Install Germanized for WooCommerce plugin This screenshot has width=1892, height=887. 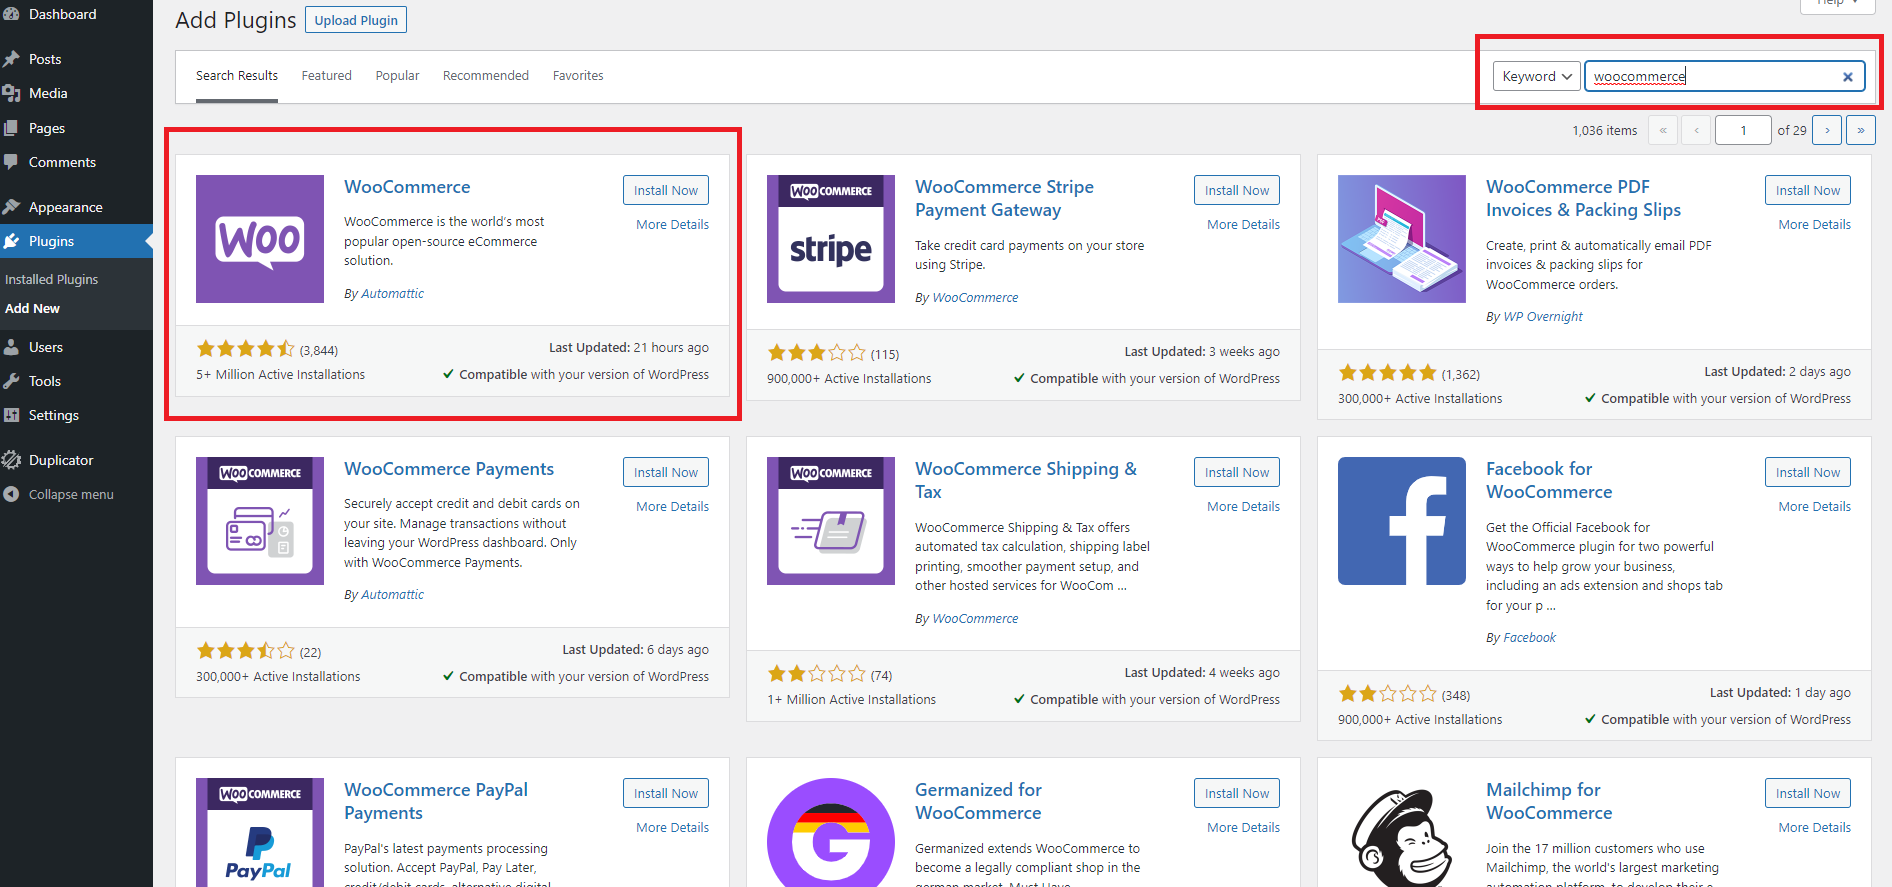[x=1237, y=793]
